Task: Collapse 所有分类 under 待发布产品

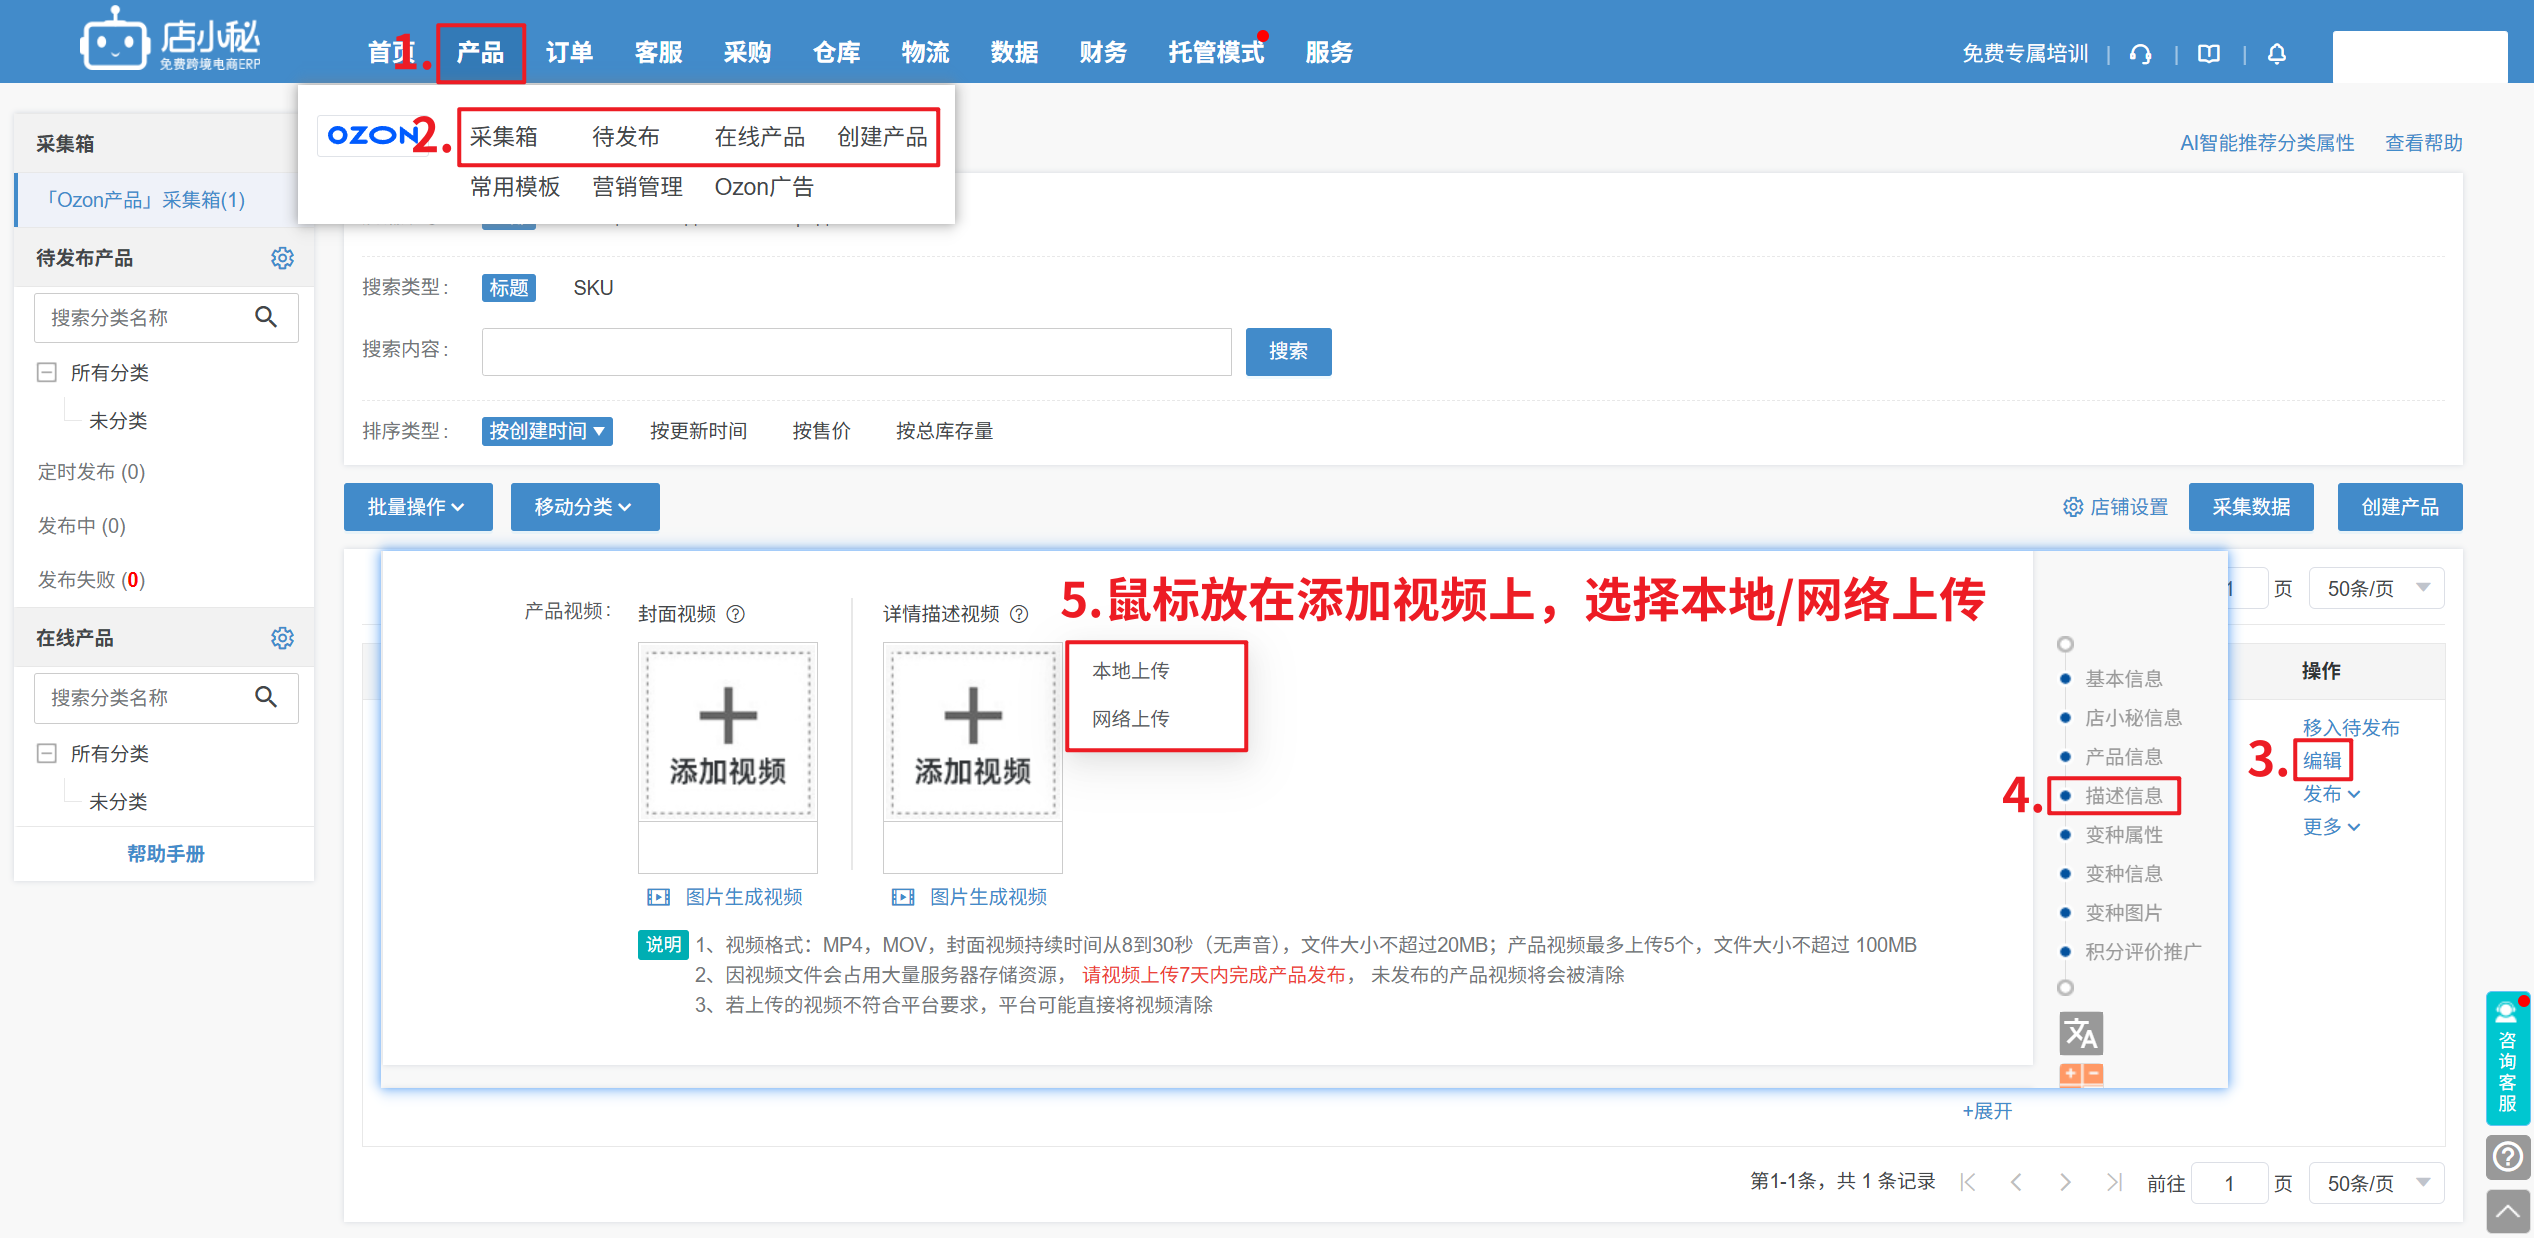Action: [x=46, y=373]
